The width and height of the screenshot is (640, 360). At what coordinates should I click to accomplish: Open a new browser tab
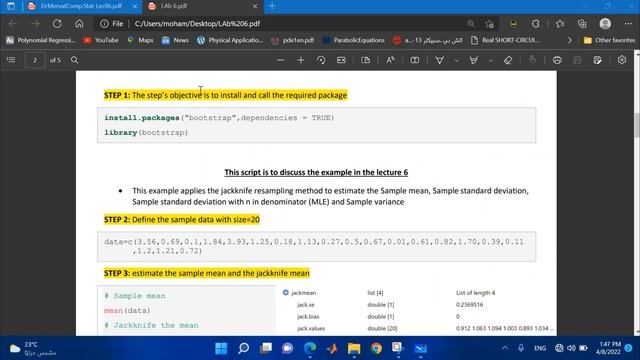coord(272,6)
